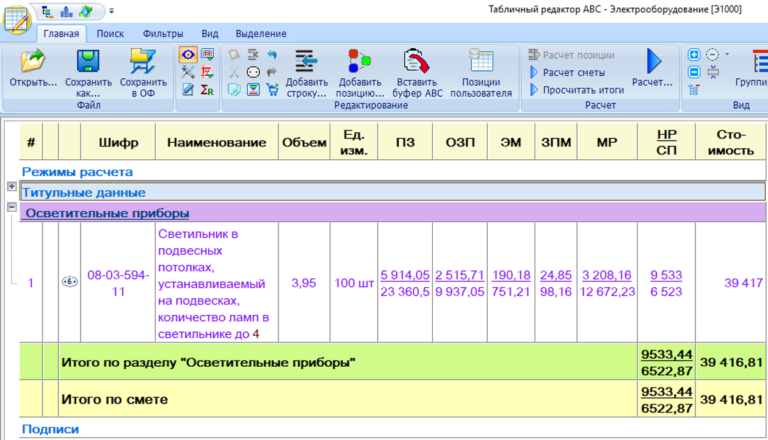
Task: Select the cost cell 39 417
Action: (x=730, y=283)
